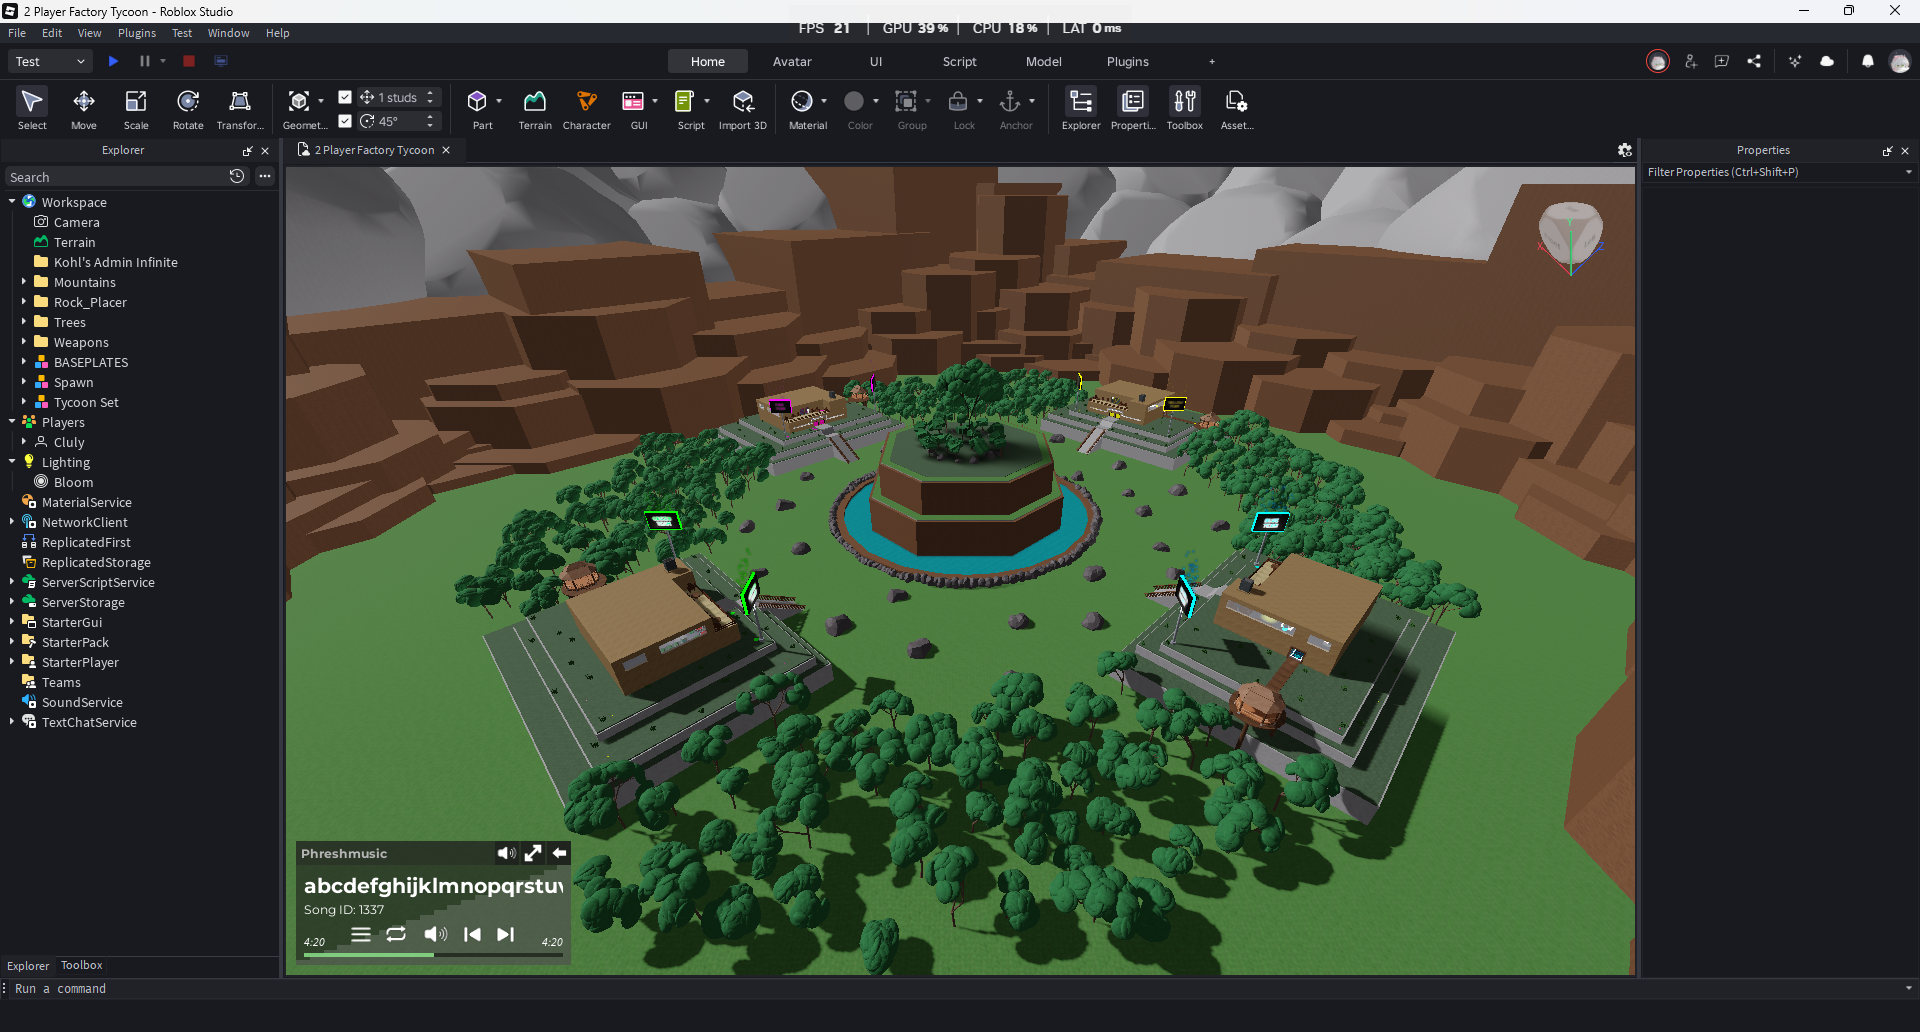Image resolution: width=1920 pixels, height=1032 pixels.
Task: Toggle the Properties panel button
Action: click(1133, 109)
